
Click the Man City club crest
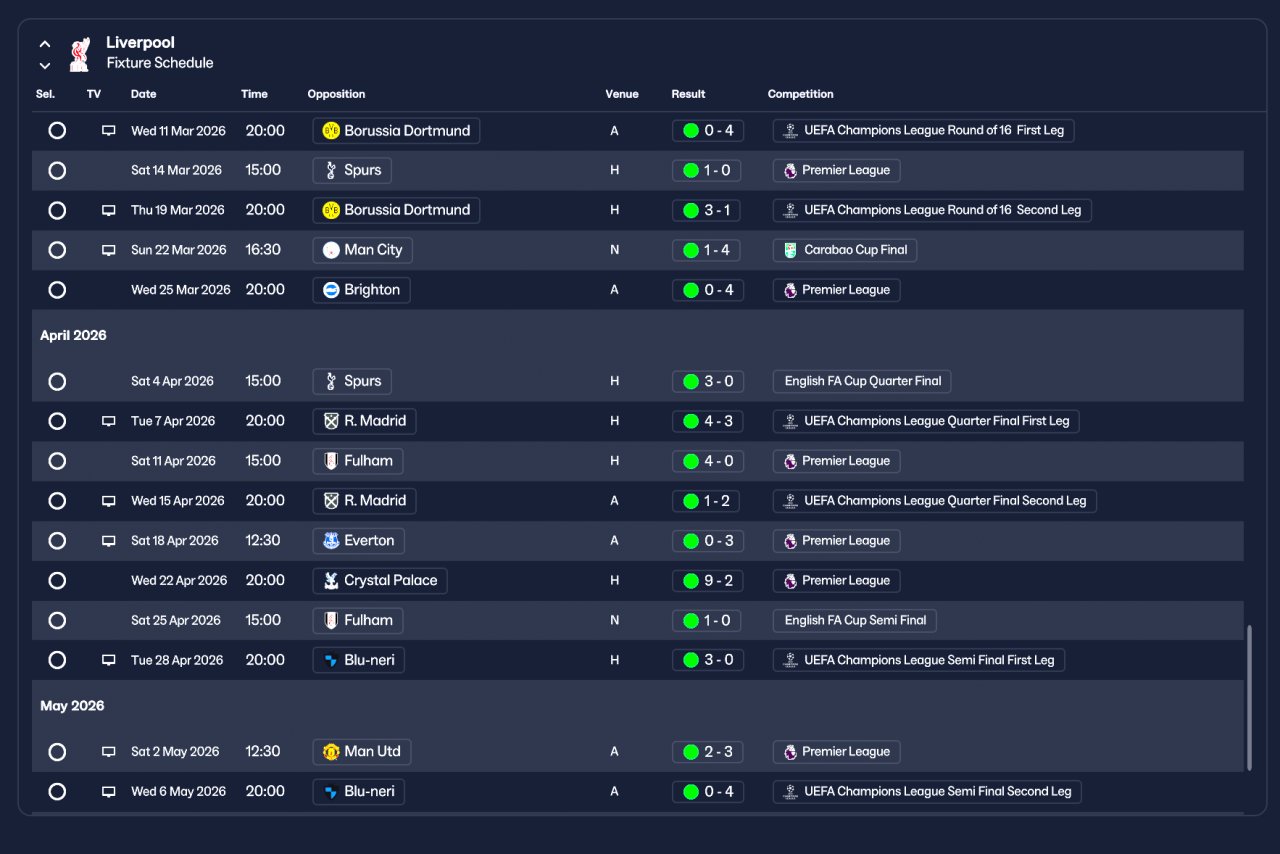coord(331,251)
